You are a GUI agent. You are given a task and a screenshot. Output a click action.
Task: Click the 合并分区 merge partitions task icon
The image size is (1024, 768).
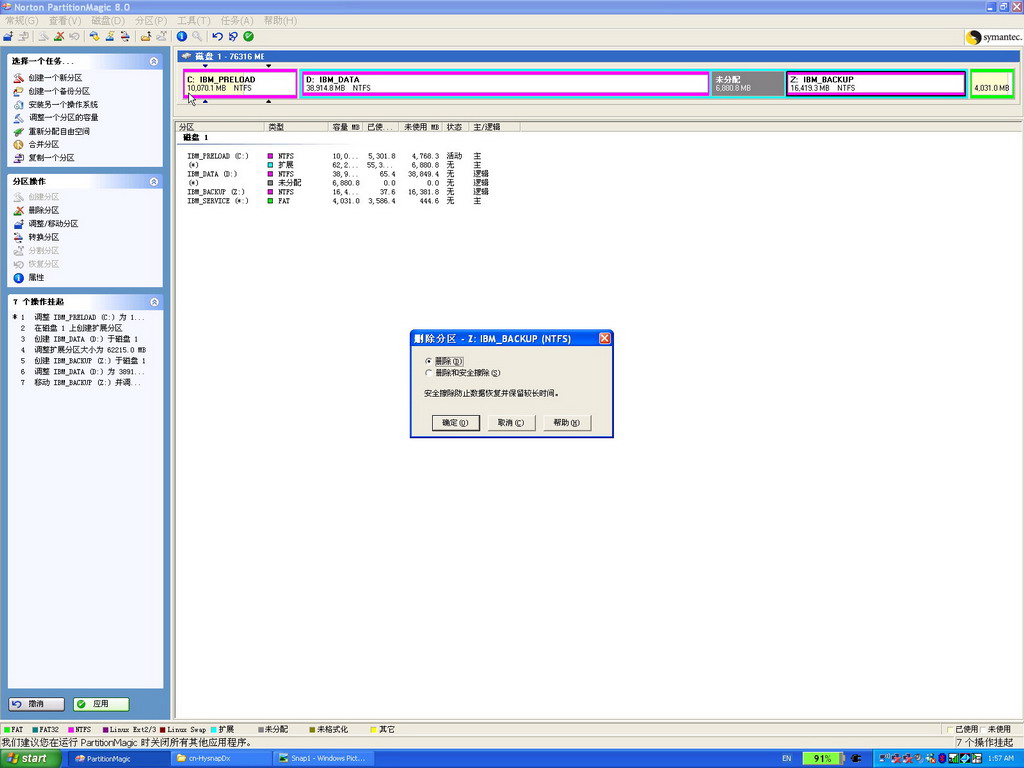(x=18, y=144)
